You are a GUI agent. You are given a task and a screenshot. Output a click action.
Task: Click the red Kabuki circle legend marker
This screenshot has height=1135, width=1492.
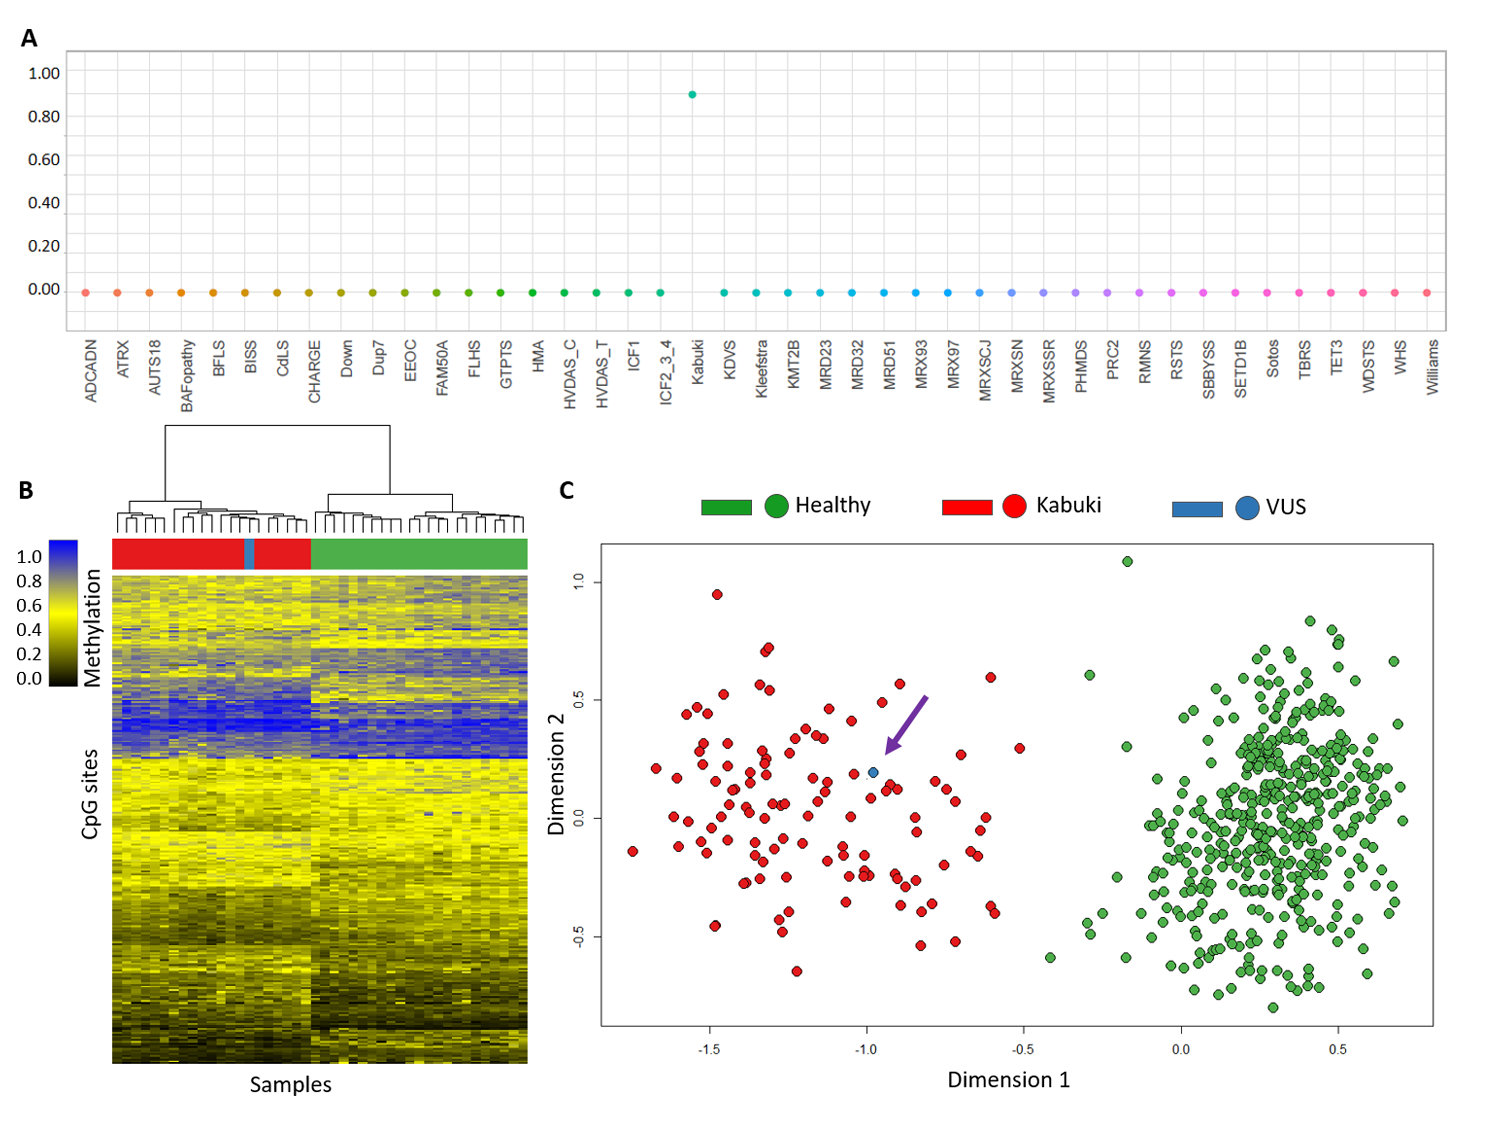coord(1014,506)
